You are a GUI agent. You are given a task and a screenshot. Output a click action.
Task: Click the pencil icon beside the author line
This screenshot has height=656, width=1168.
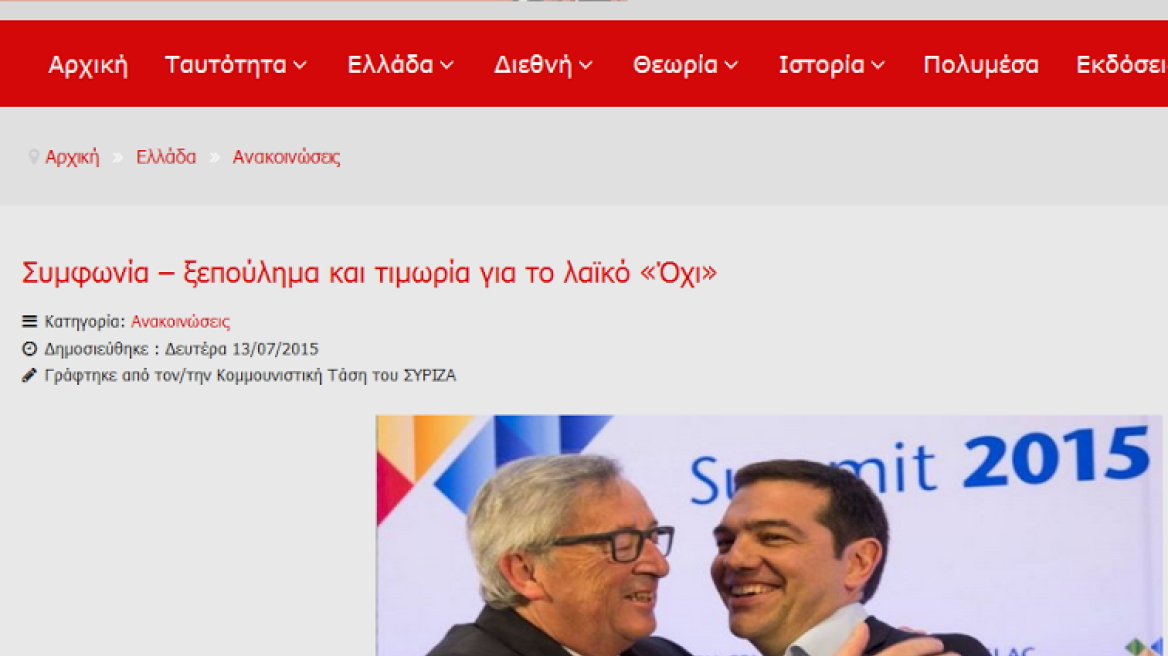tap(28, 375)
